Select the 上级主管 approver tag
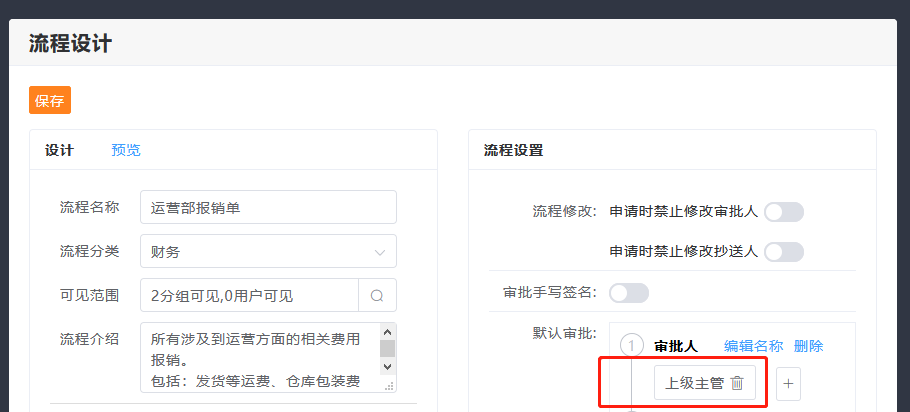 pyautogui.click(x=694, y=383)
